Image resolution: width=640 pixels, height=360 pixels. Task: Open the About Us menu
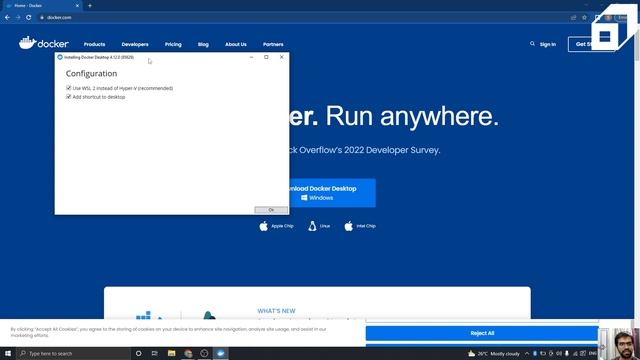(x=236, y=44)
